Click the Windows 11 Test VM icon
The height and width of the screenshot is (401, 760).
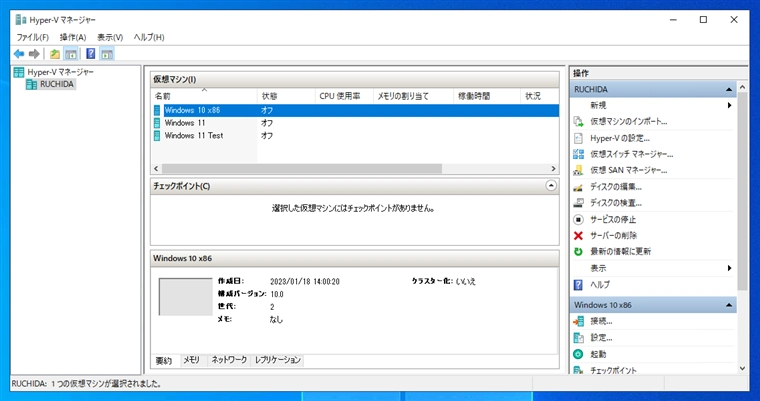click(157, 136)
